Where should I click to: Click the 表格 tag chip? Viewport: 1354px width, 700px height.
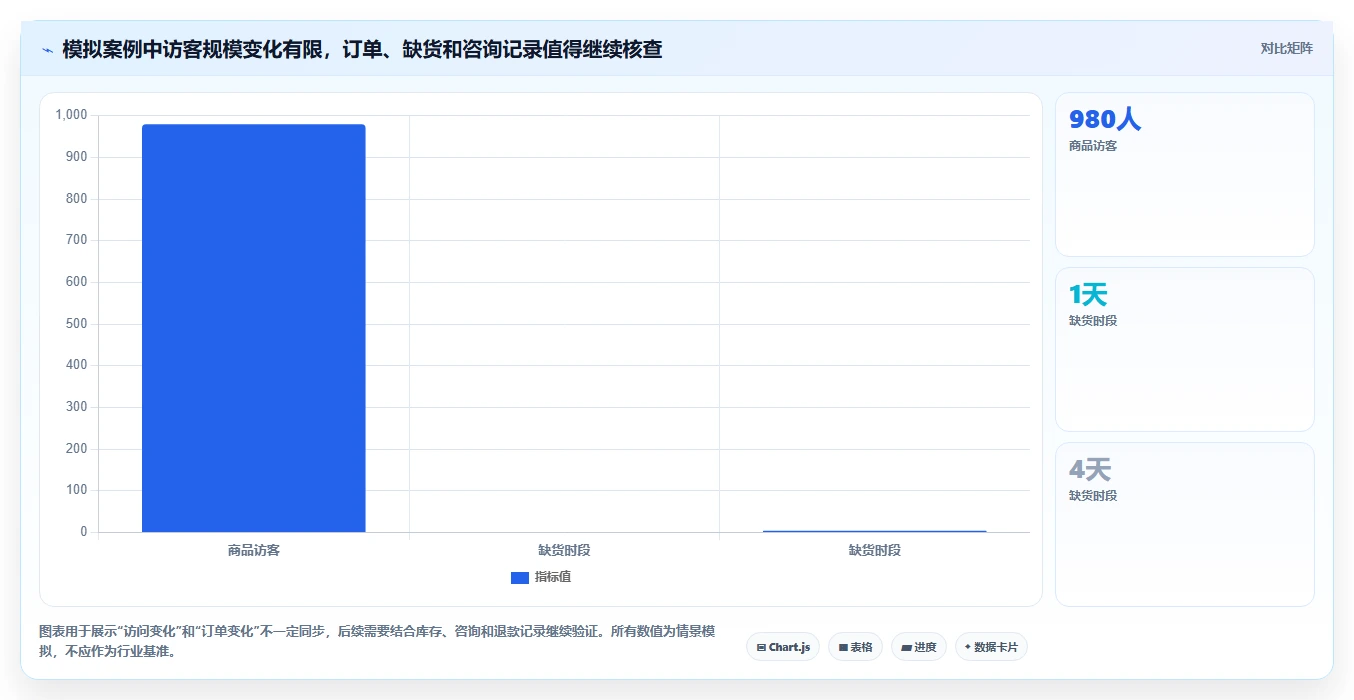855,647
